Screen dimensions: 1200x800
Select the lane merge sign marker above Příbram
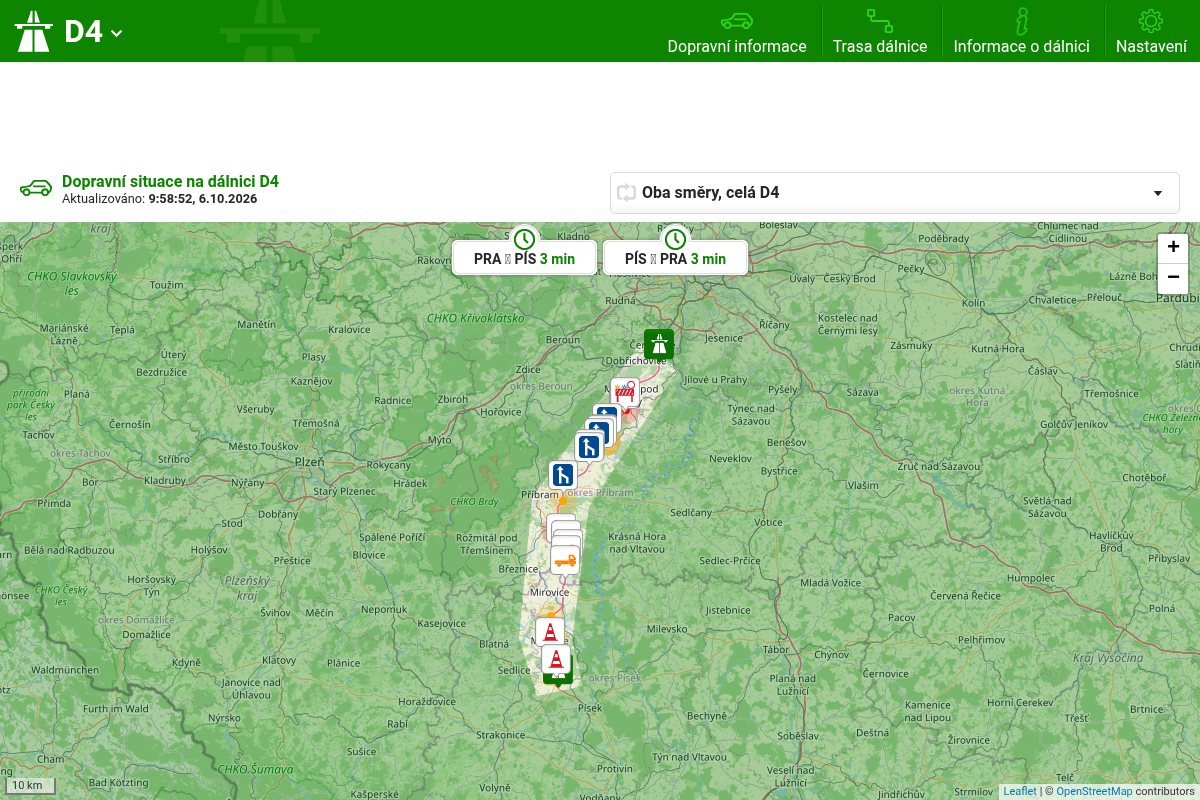563,475
